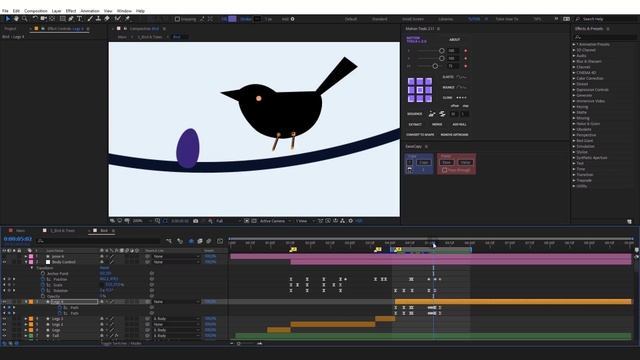Select the Camera tool in toolbar
Screen dimensions: 640x360
tap(43, 19)
